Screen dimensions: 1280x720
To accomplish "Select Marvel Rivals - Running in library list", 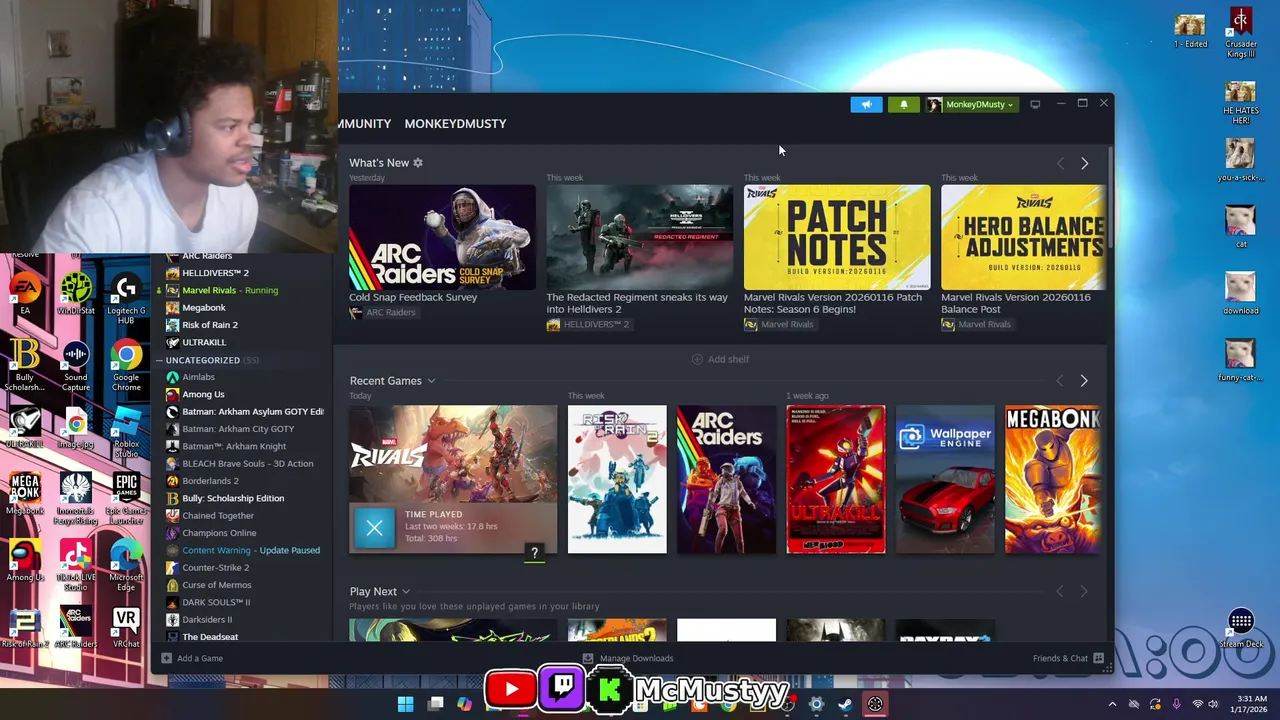I will click(230, 290).
